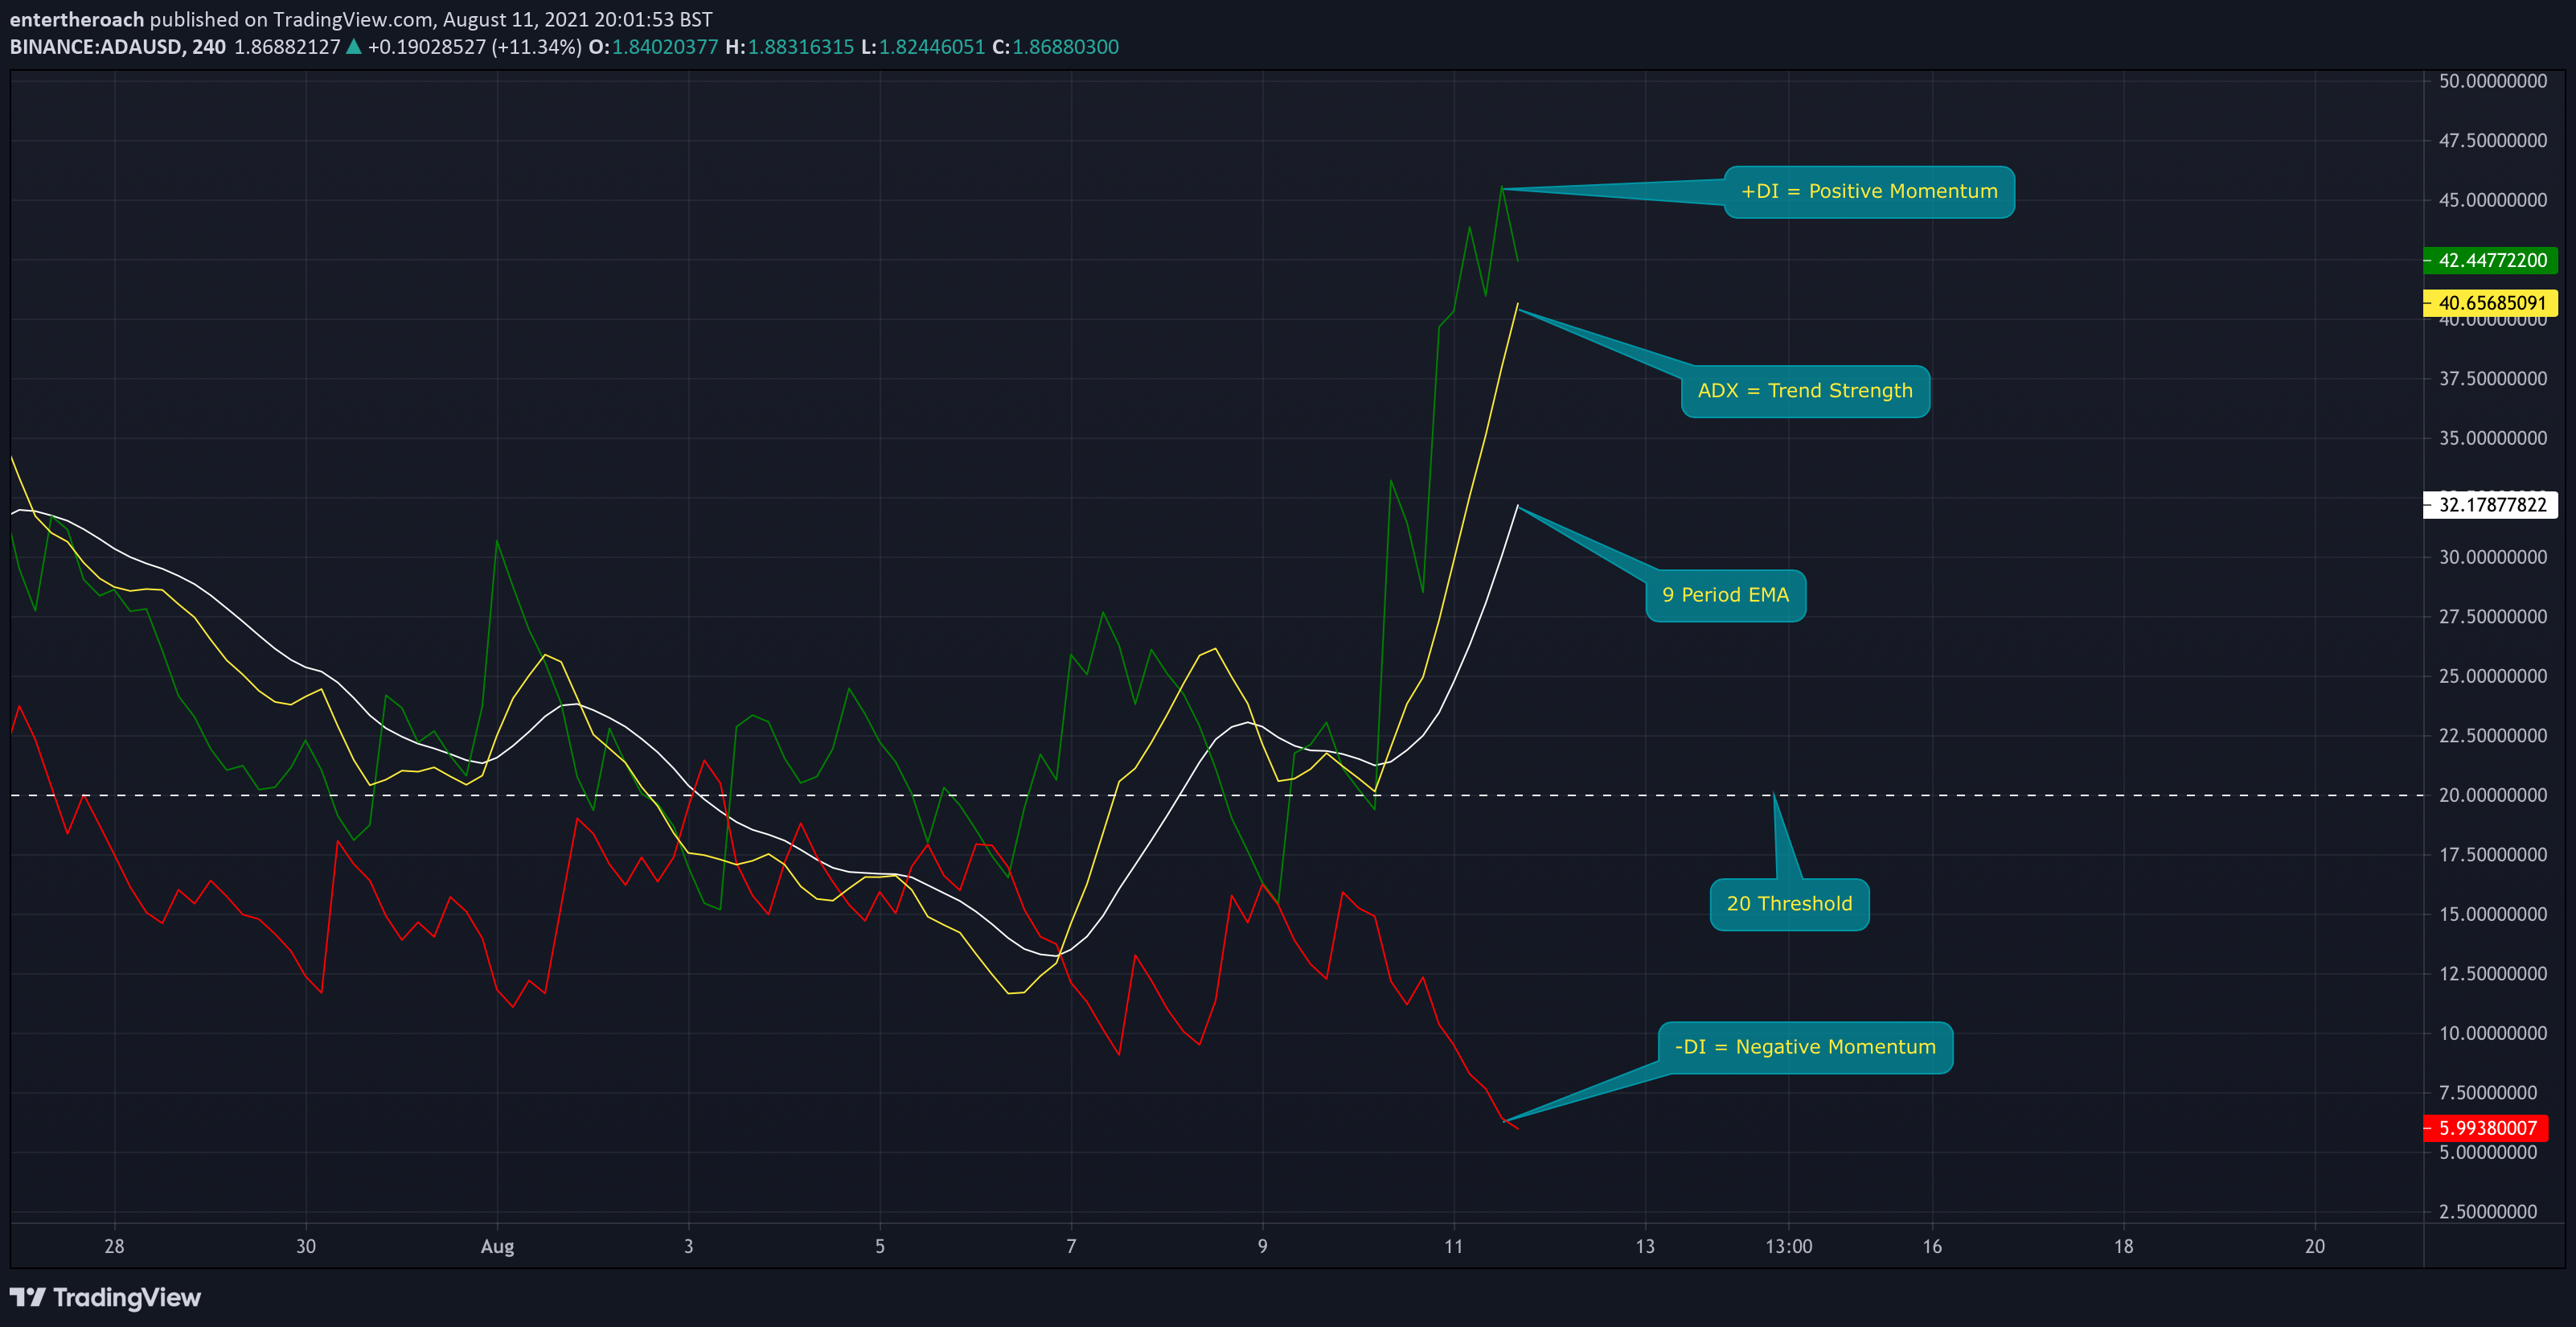
Task: Click the 10.00000000 scale value
Action: pyautogui.click(x=2493, y=1033)
